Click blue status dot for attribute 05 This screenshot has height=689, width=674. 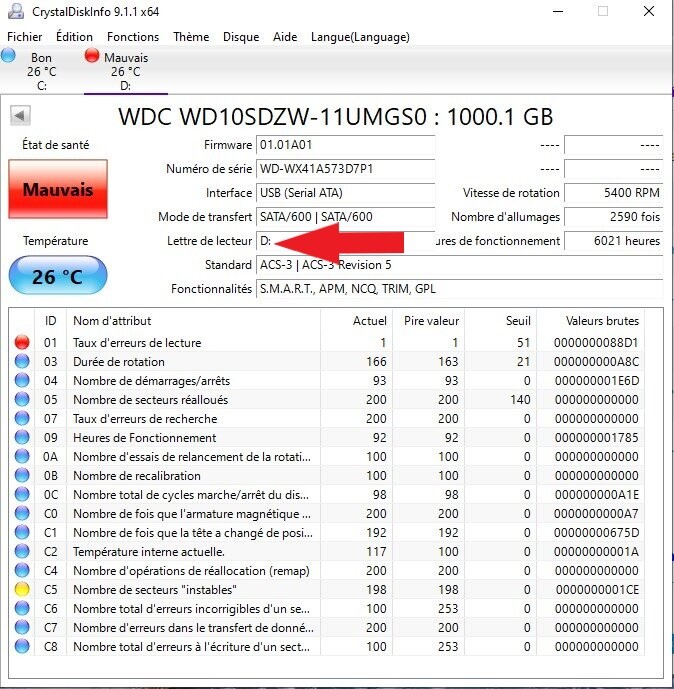22,399
